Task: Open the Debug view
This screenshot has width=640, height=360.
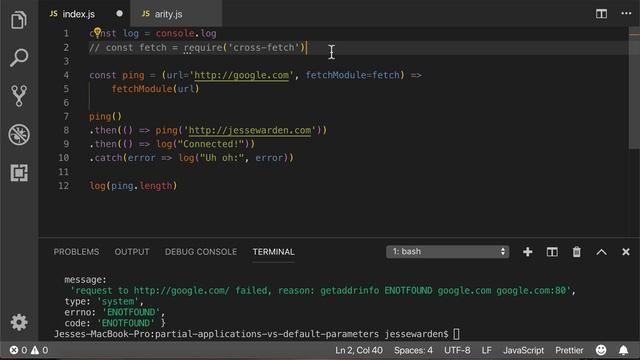Action: click(19, 134)
